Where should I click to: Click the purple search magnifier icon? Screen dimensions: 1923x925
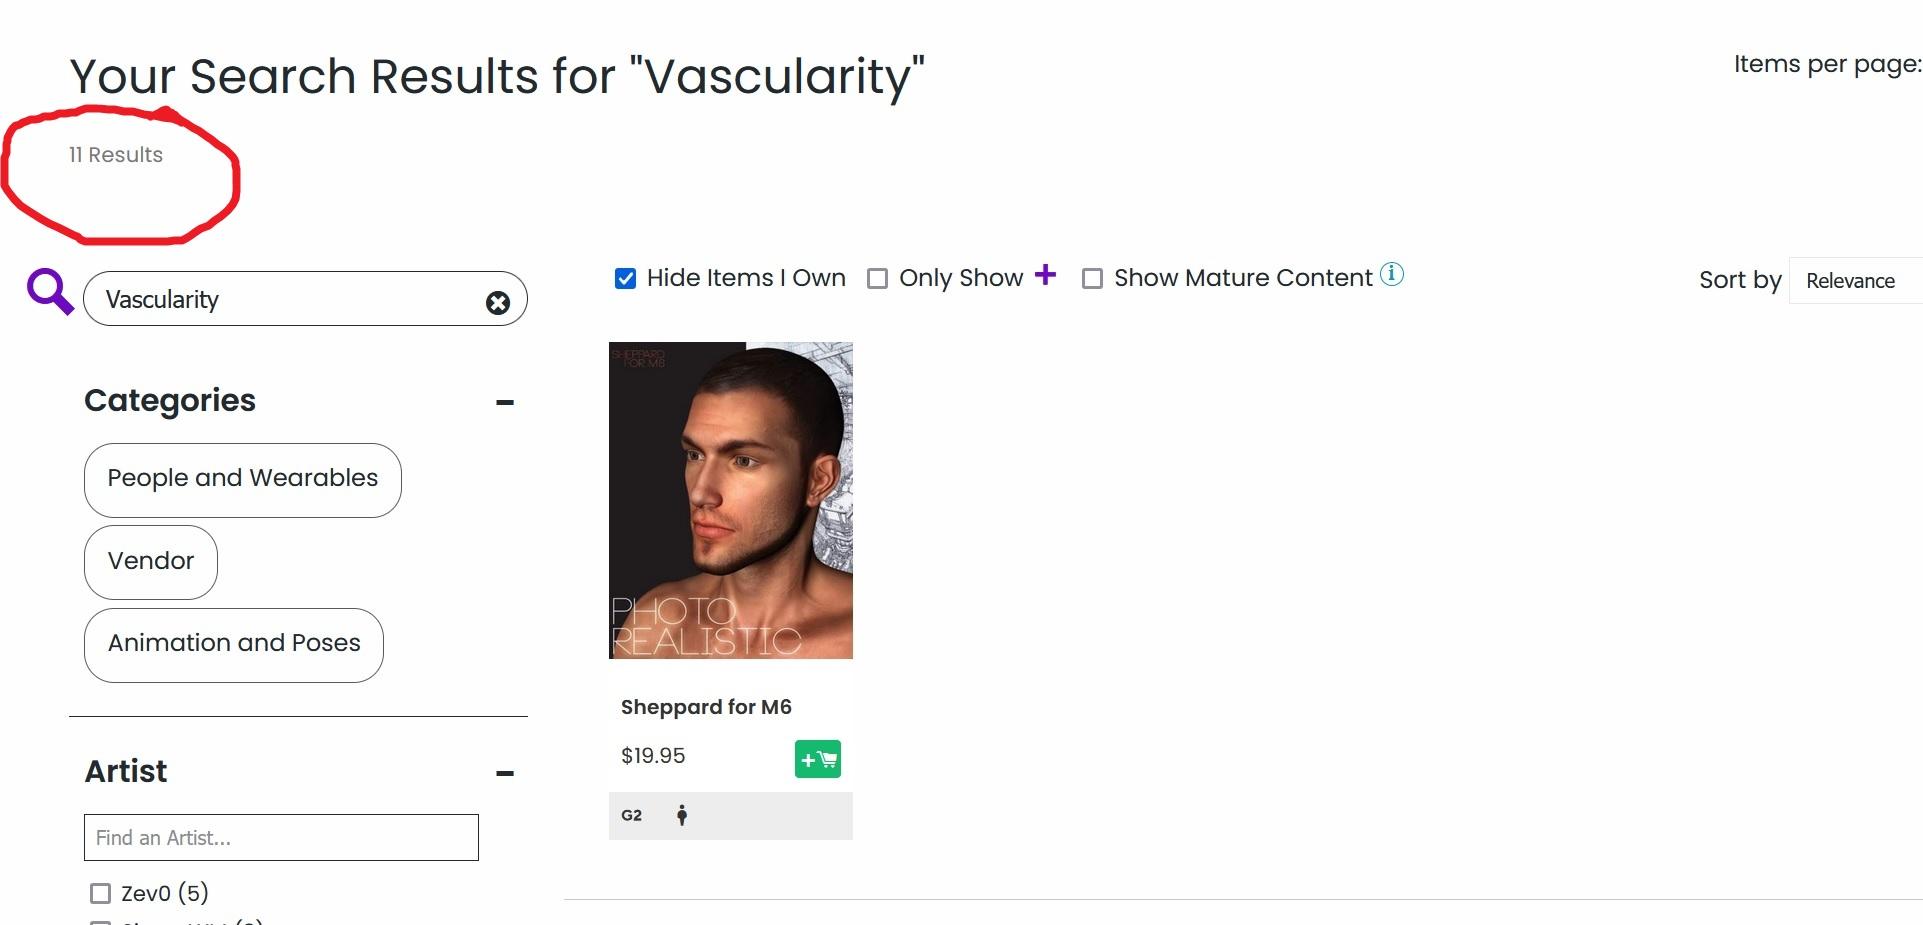(x=50, y=292)
